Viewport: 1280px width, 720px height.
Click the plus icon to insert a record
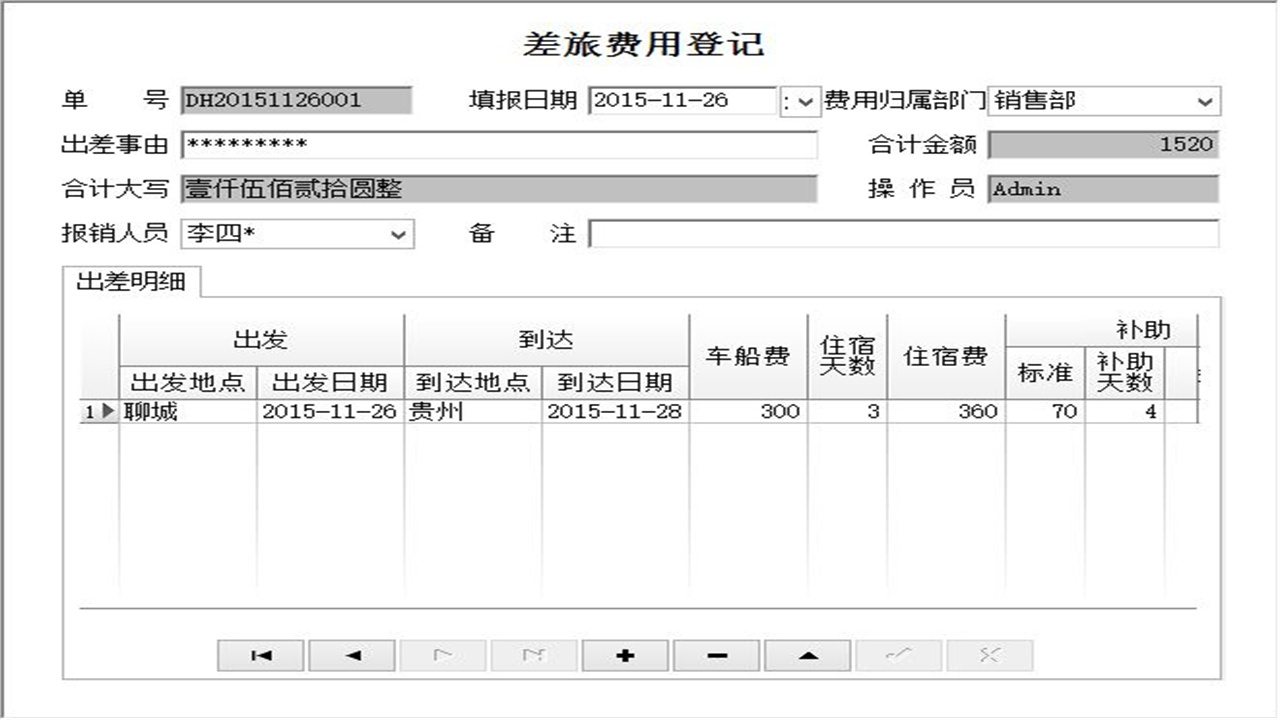coord(624,655)
